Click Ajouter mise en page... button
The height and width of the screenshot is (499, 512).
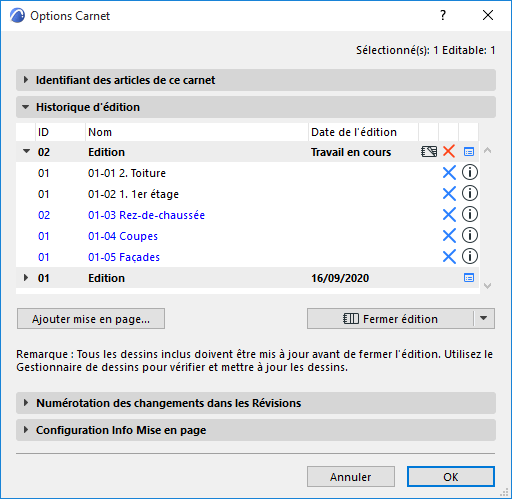91,319
